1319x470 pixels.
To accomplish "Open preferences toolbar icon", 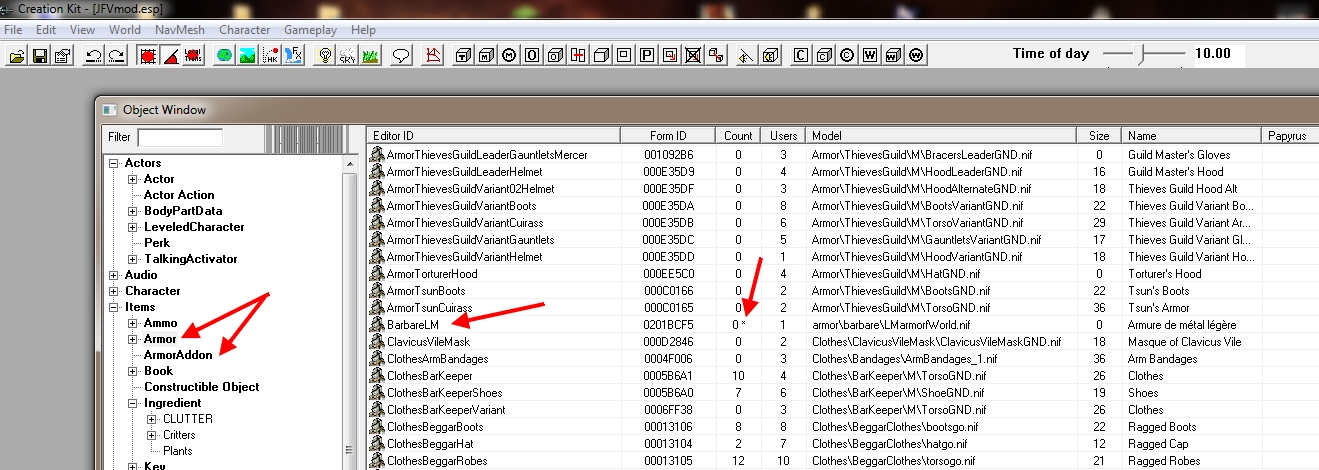I will click(x=63, y=56).
